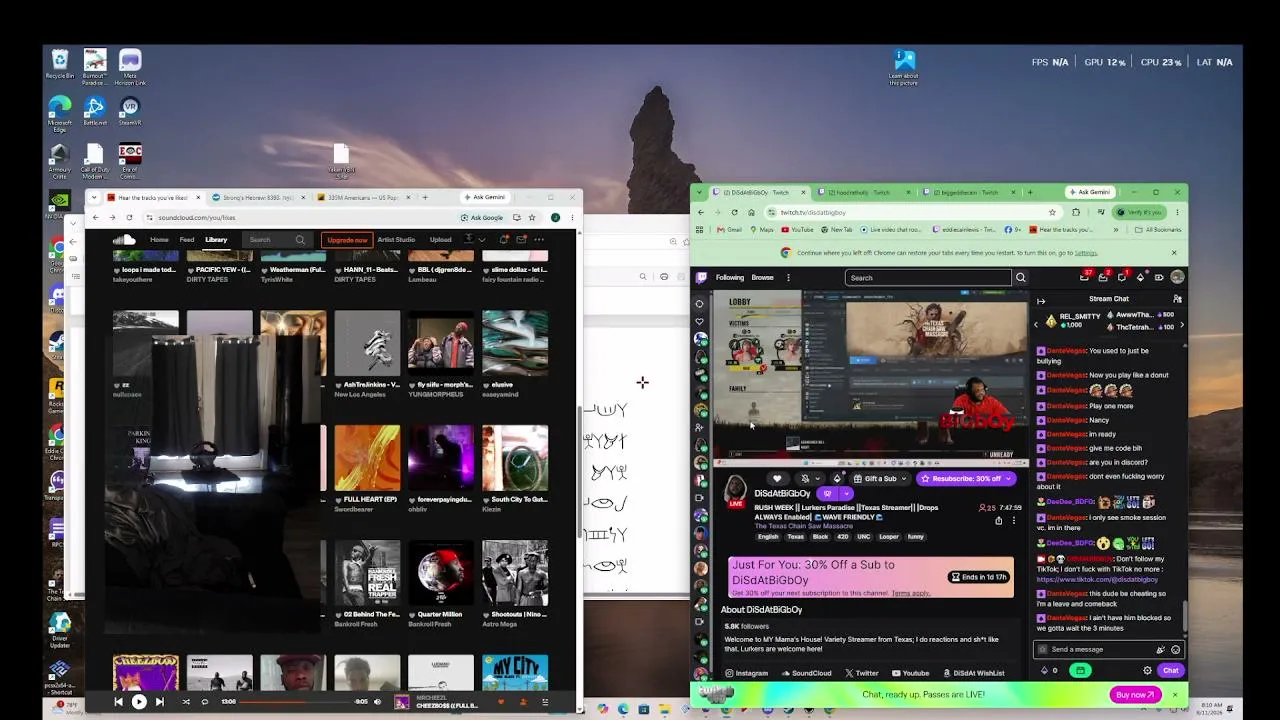Toggle repeat in SoundCloud player
The image size is (1280, 720).
coord(204,702)
